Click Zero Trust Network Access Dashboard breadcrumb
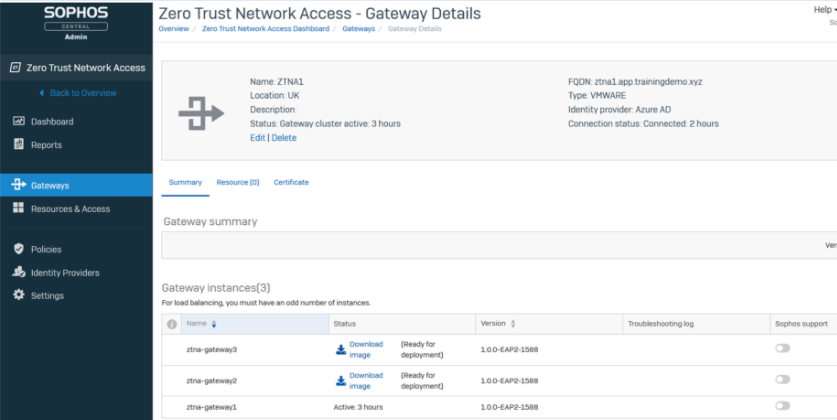This screenshot has height=420, width=837. coord(265,29)
